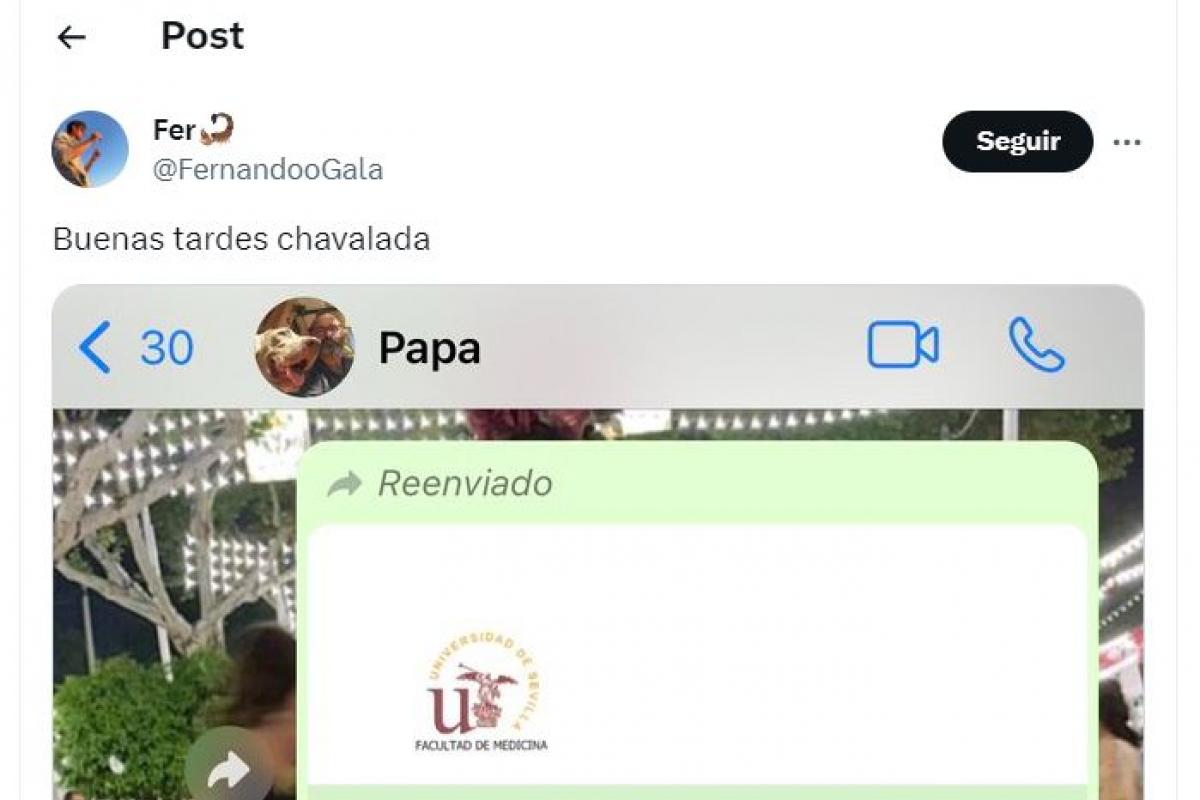The height and width of the screenshot is (800, 1200).
Task: Tap the blue back chevron in the WhatsApp header
Action: point(94,348)
